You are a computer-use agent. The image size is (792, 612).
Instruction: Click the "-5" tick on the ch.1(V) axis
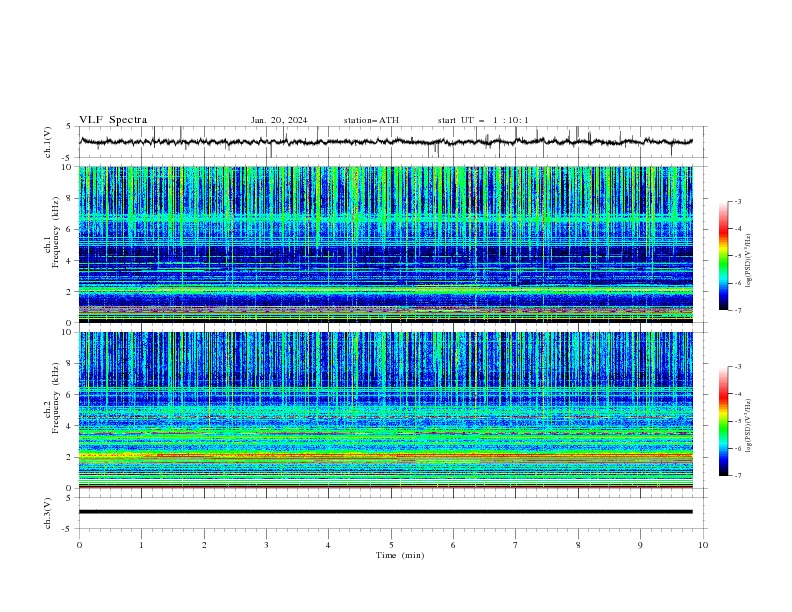[67, 158]
